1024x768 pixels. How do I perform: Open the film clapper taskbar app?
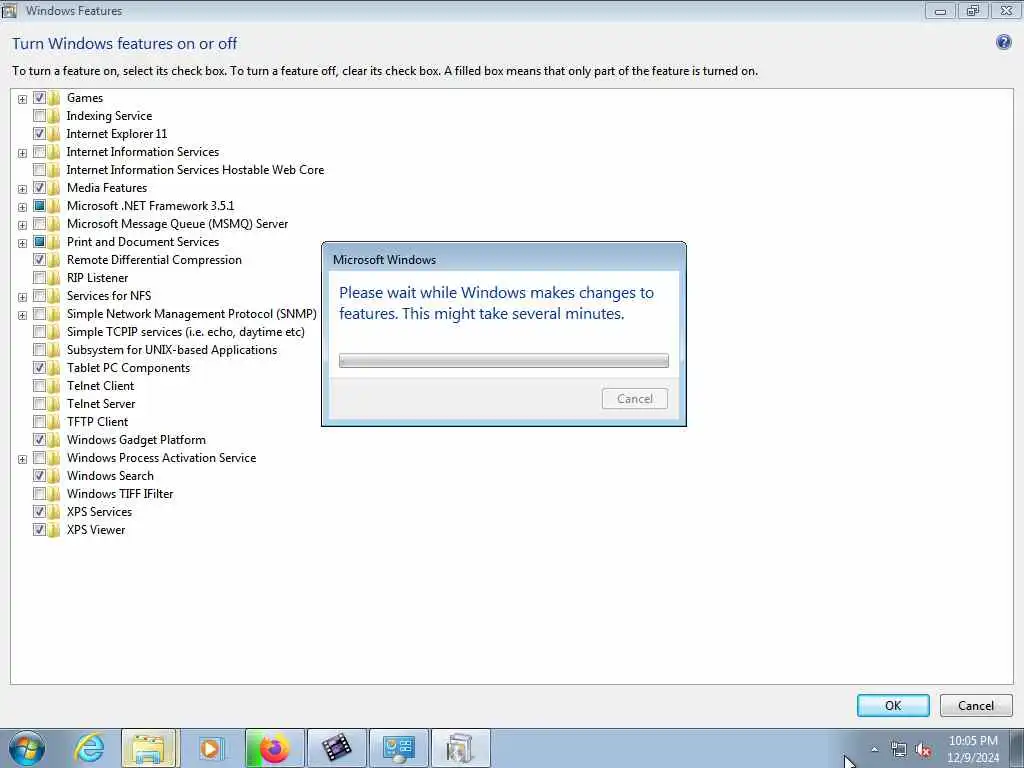coord(336,748)
